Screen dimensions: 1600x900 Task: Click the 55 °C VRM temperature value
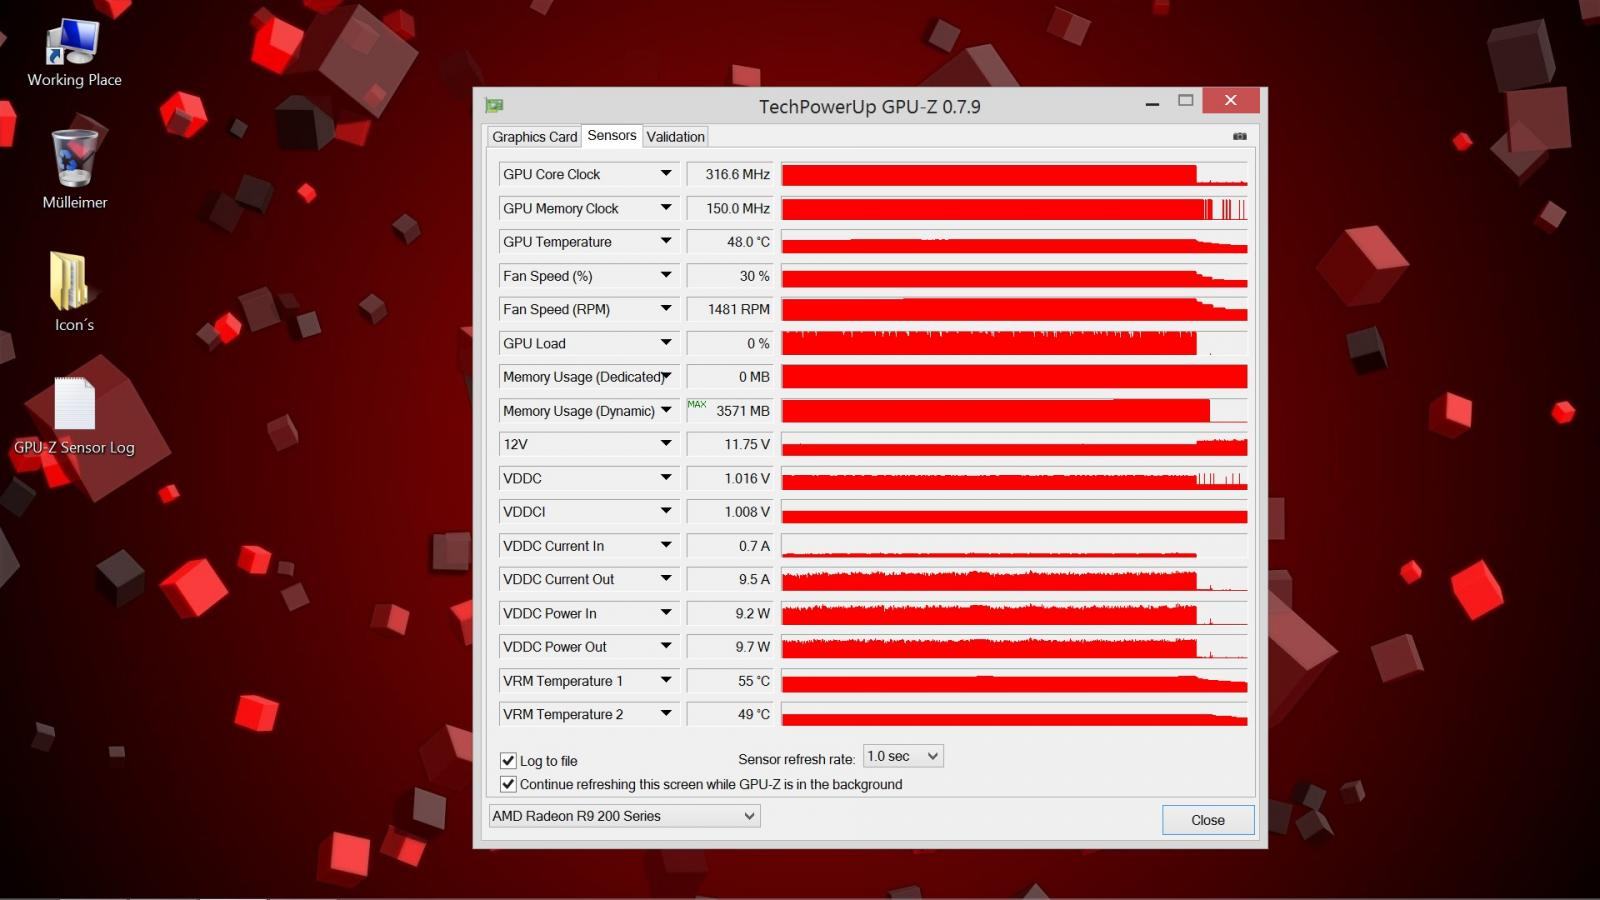731,681
